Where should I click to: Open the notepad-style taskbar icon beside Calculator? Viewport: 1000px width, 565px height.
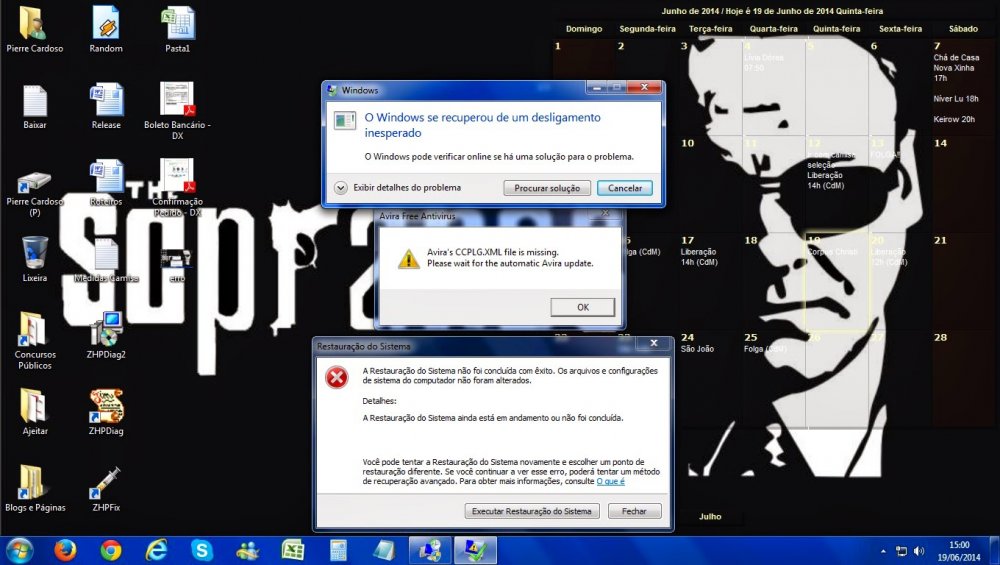tap(384, 550)
